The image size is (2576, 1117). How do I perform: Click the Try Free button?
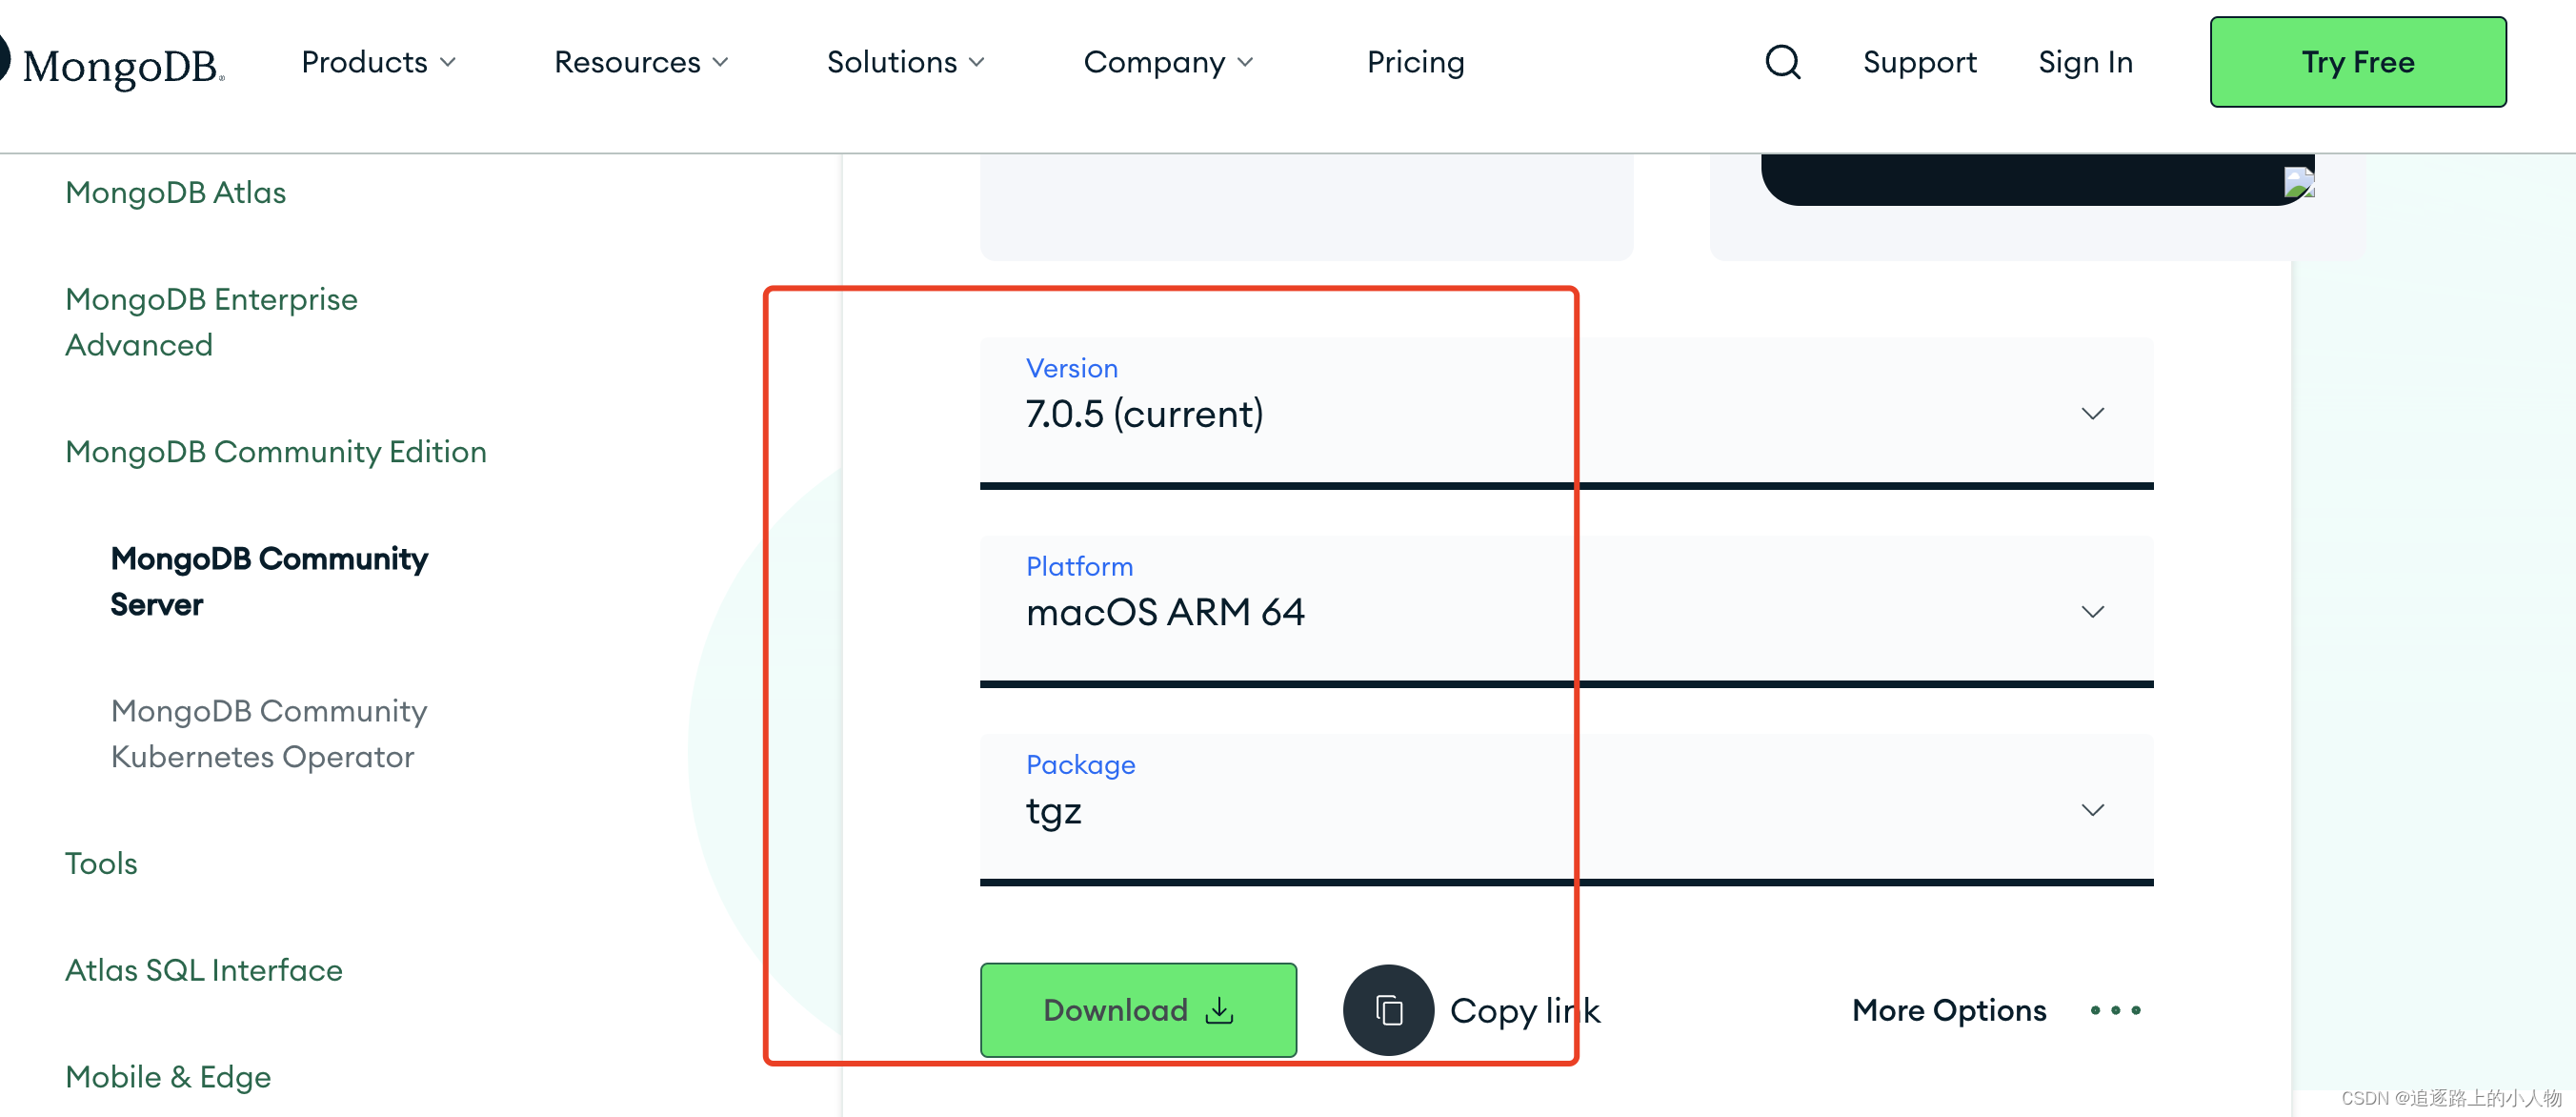[2357, 62]
